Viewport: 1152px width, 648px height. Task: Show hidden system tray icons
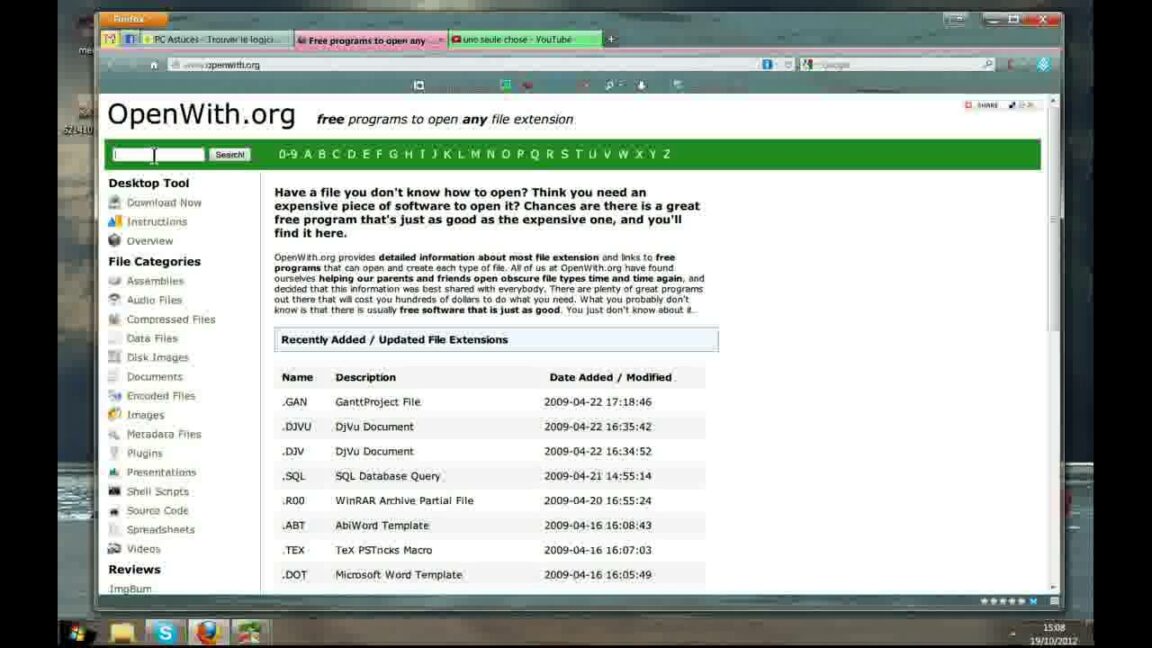[1013, 634]
